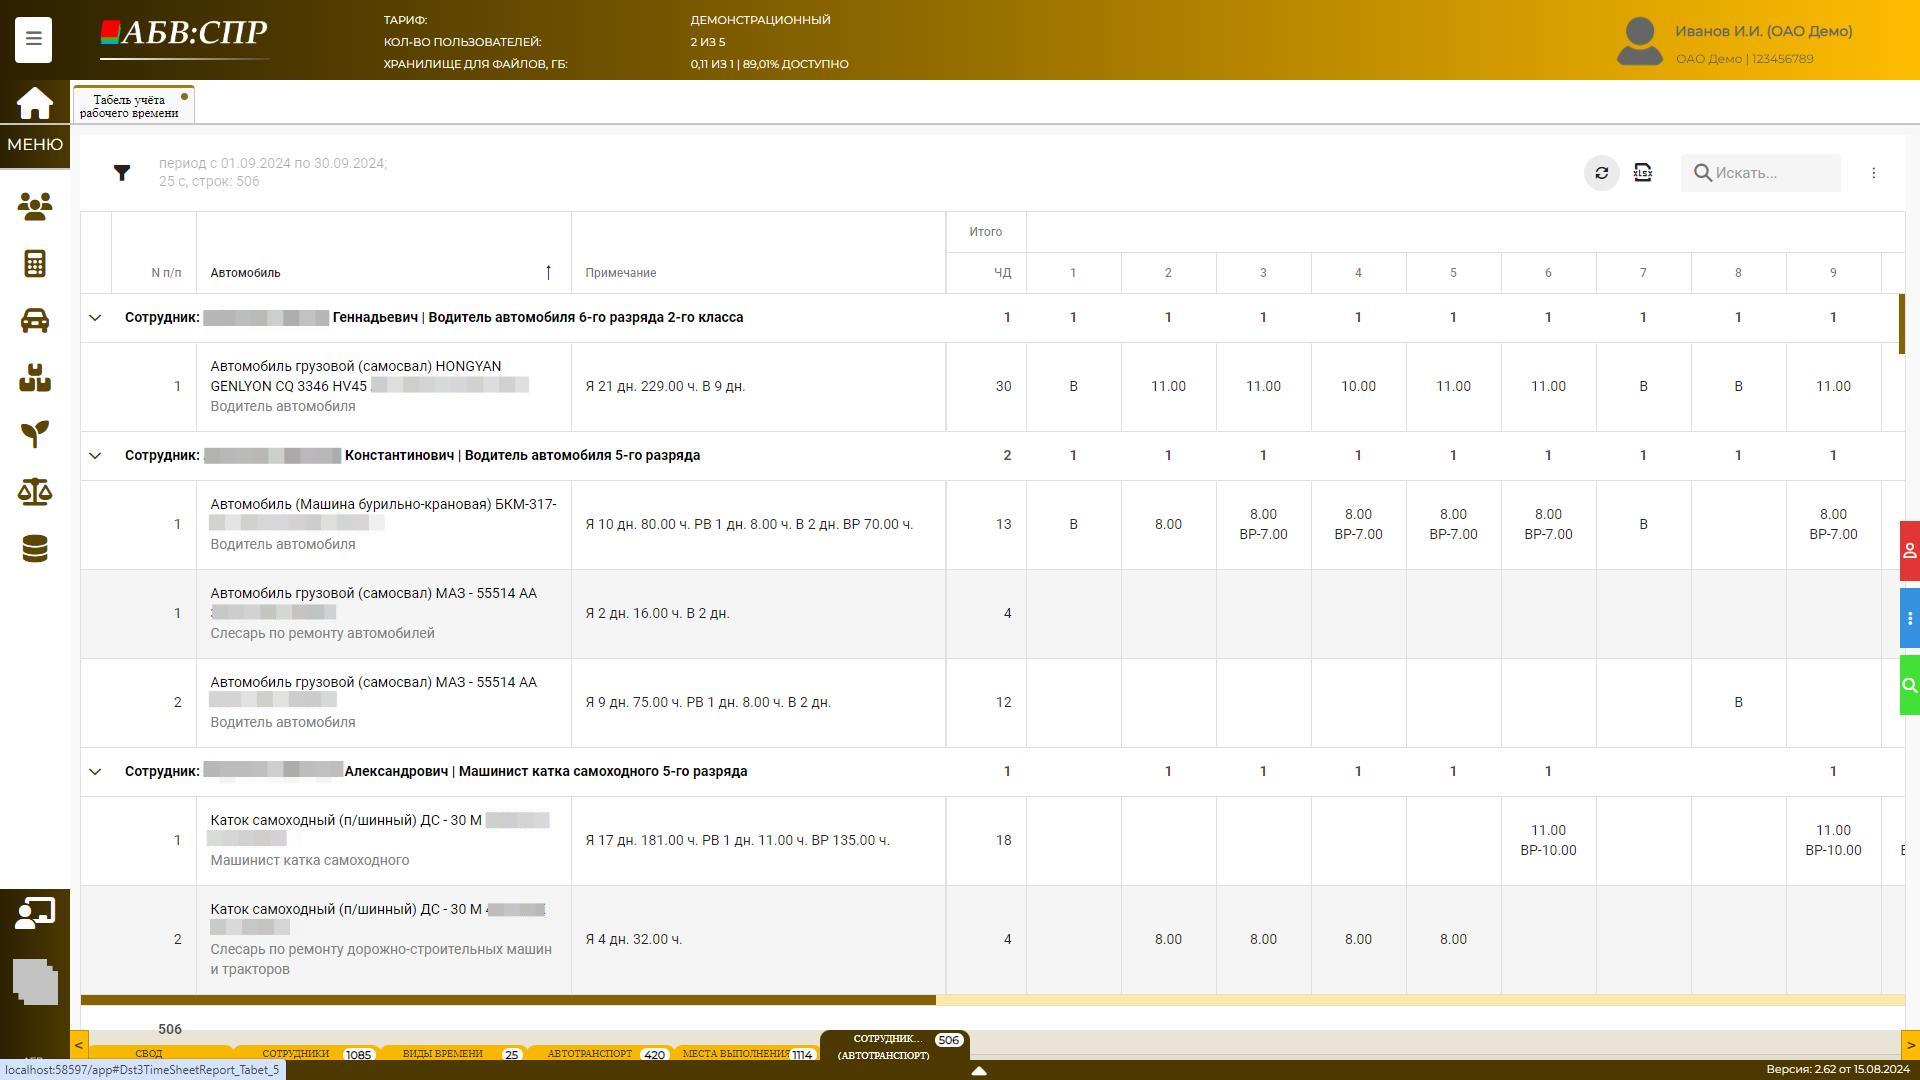Click day 4 cell with 10.00

pos(1358,387)
